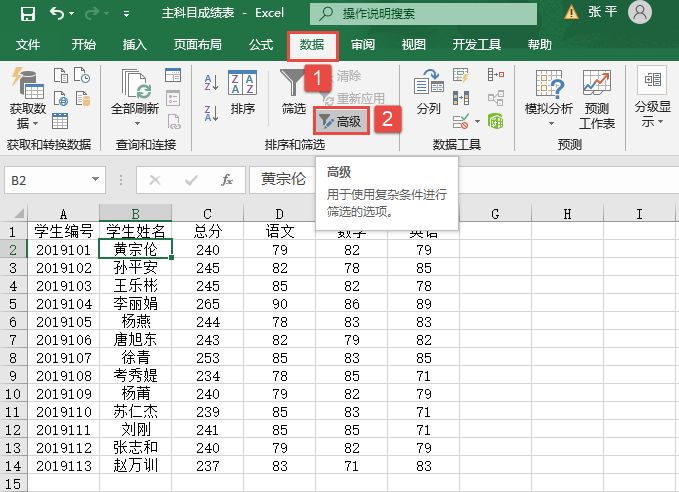The height and width of the screenshot is (492, 679).
Task: Open the 排序 dialog
Action: (x=242, y=92)
